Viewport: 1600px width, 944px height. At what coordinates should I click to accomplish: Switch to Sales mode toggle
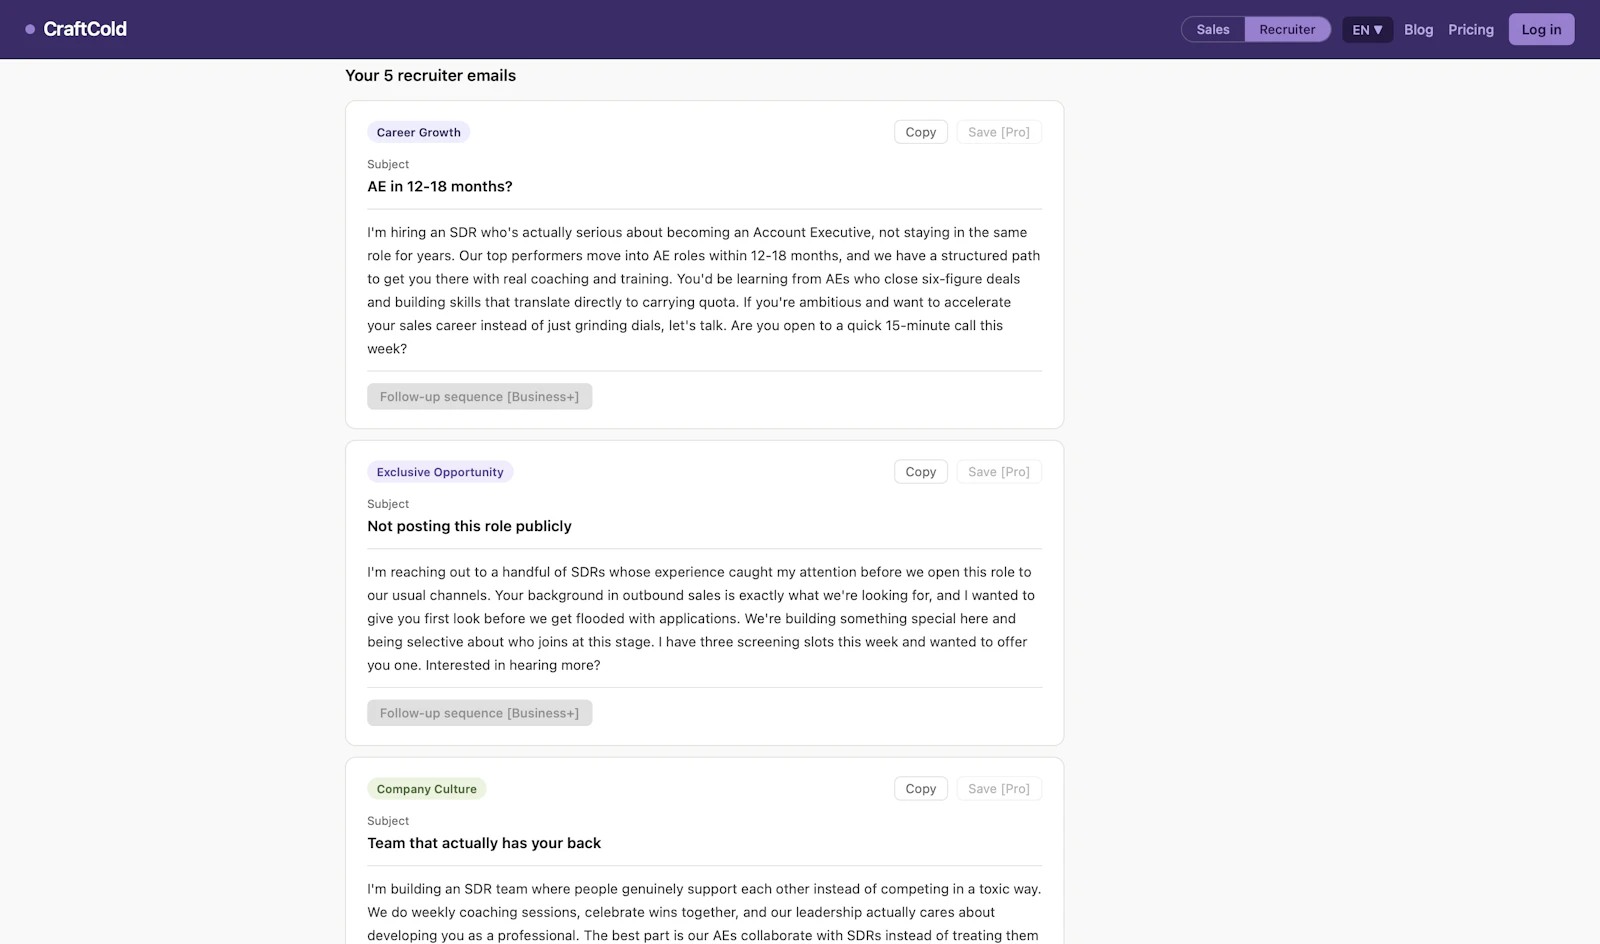1213,29
